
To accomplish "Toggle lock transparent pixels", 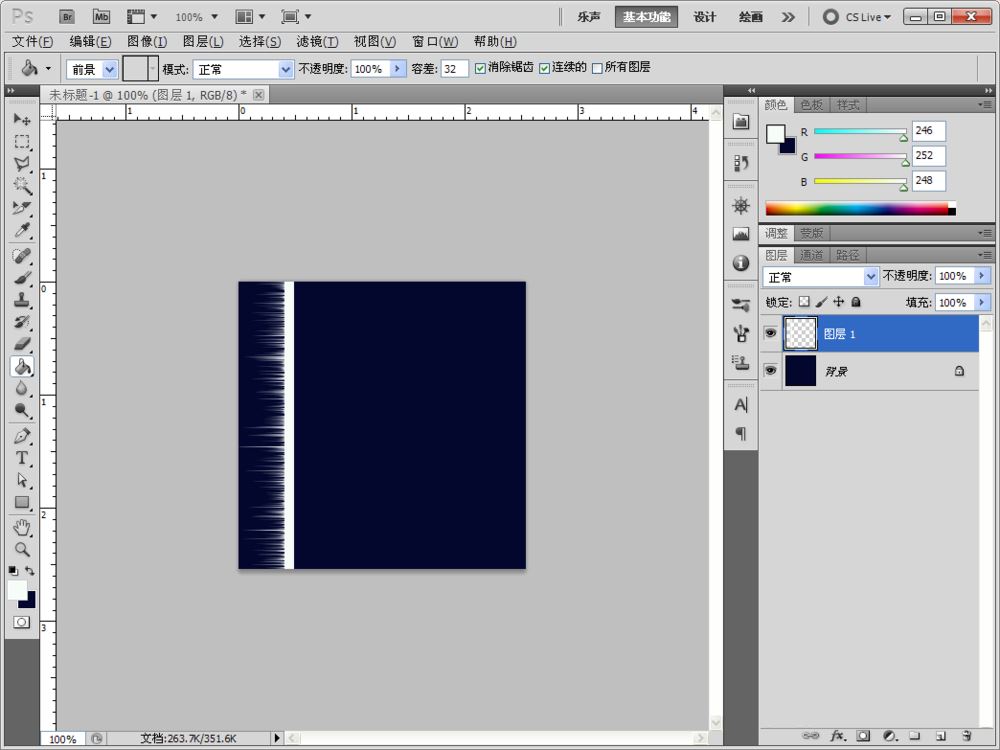I will [x=804, y=302].
